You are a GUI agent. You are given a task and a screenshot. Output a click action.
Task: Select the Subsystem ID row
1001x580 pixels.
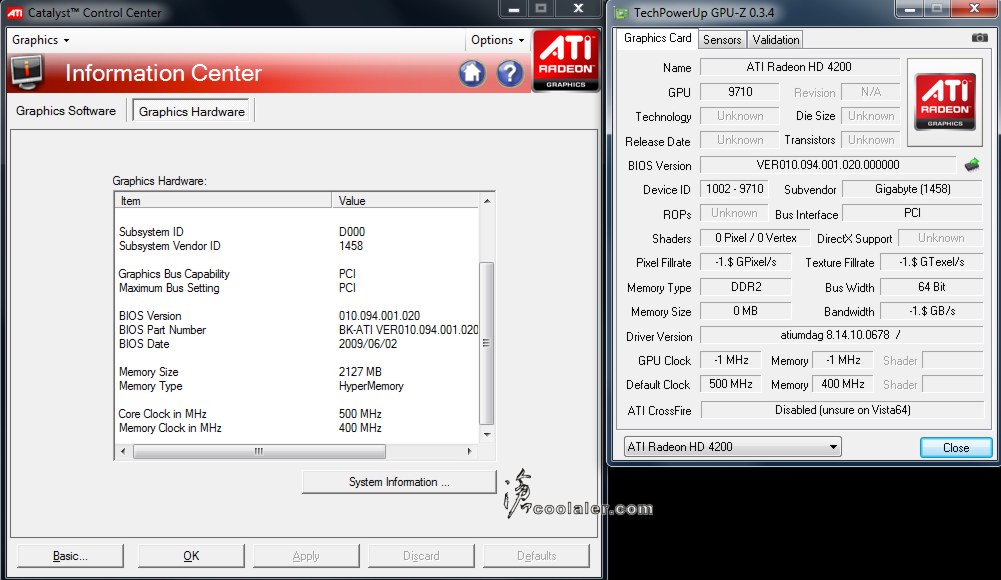297,232
